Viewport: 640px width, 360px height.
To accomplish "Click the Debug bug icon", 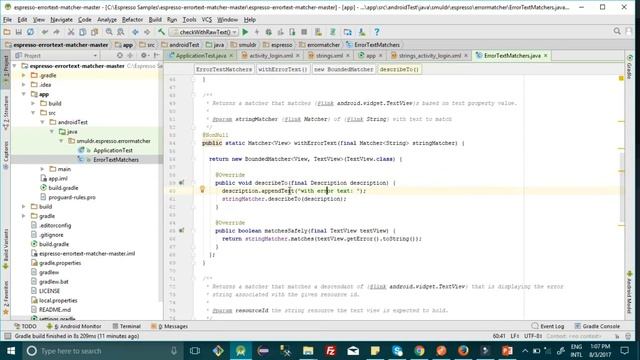I will (269, 32).
